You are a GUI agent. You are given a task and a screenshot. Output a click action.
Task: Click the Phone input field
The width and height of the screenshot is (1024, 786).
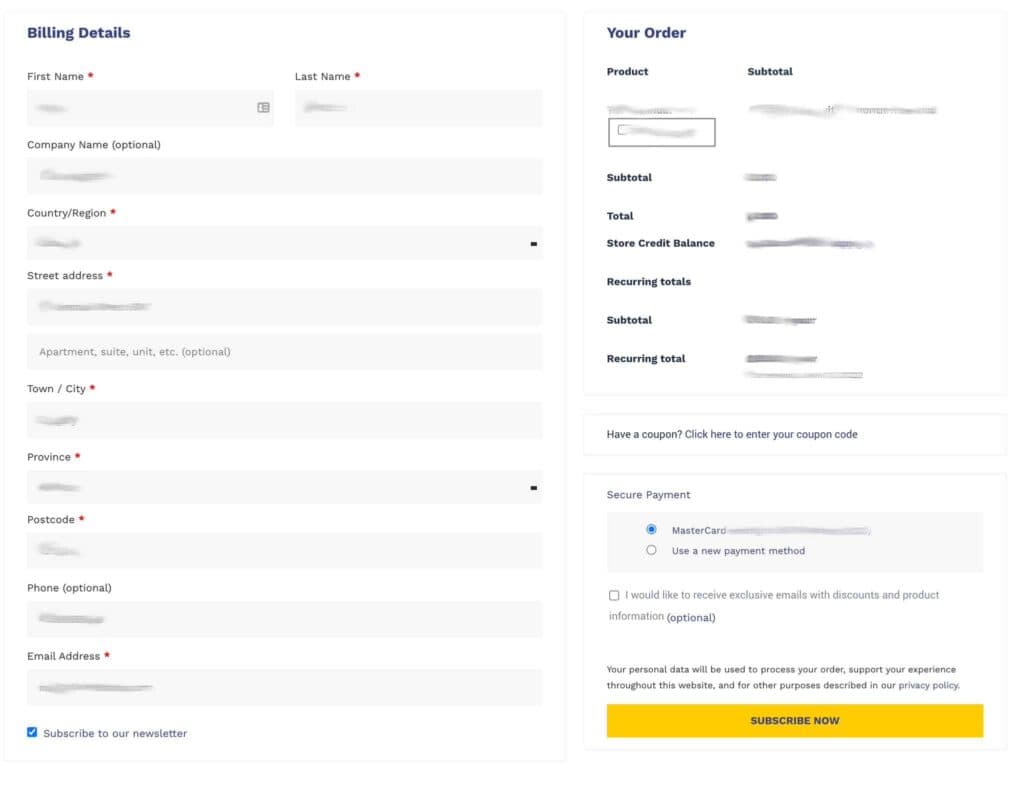tap(284, 619)
